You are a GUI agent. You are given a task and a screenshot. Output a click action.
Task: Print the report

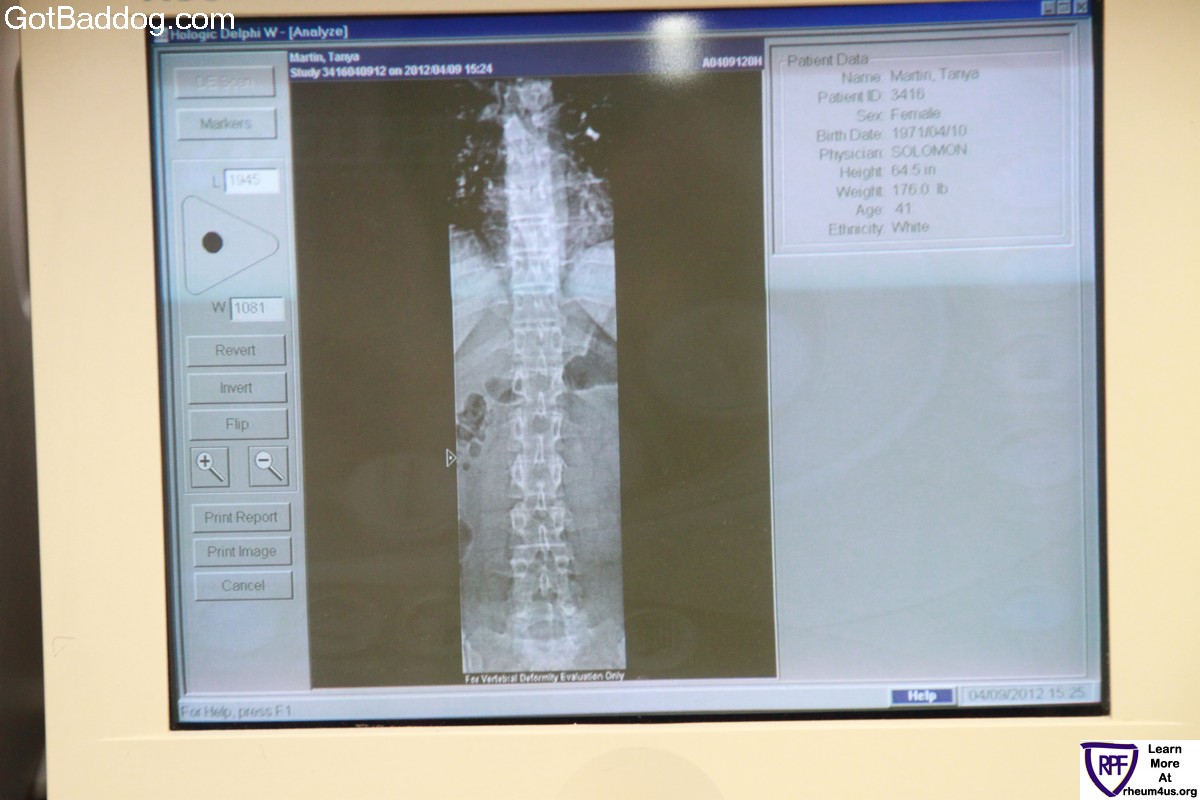[x=241, y=518]
